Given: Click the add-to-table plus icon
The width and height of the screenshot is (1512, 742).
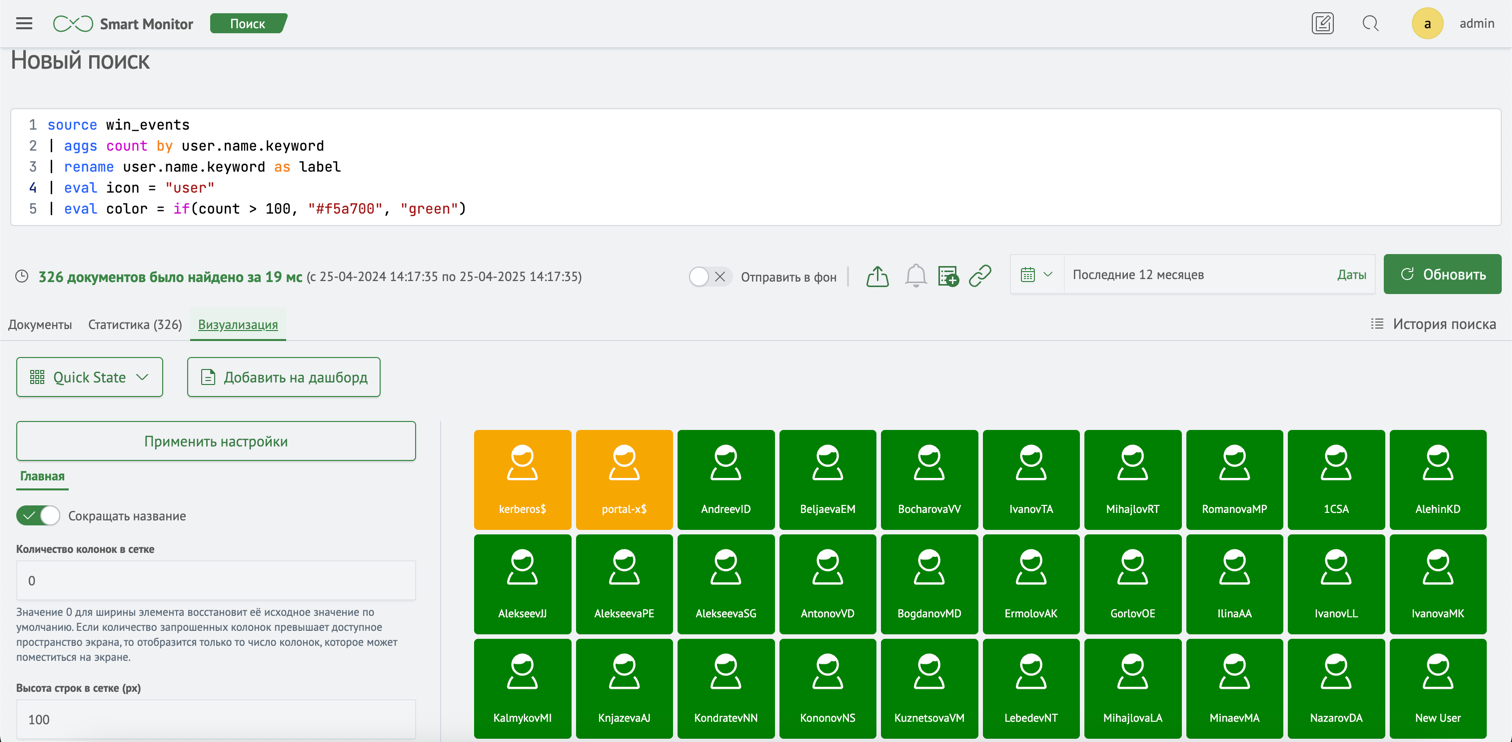Looking at the screenshot, I should [948, 276].
